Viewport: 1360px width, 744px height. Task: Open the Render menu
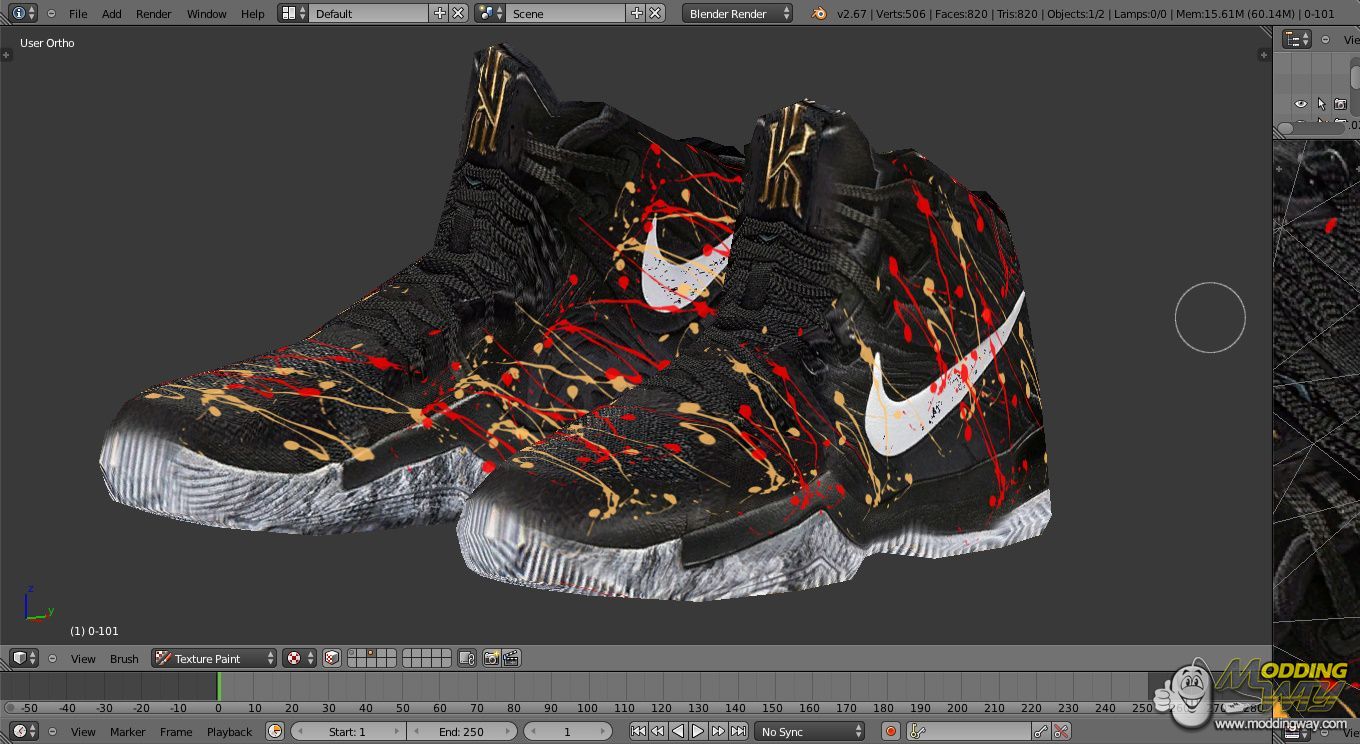coord(153,13)
